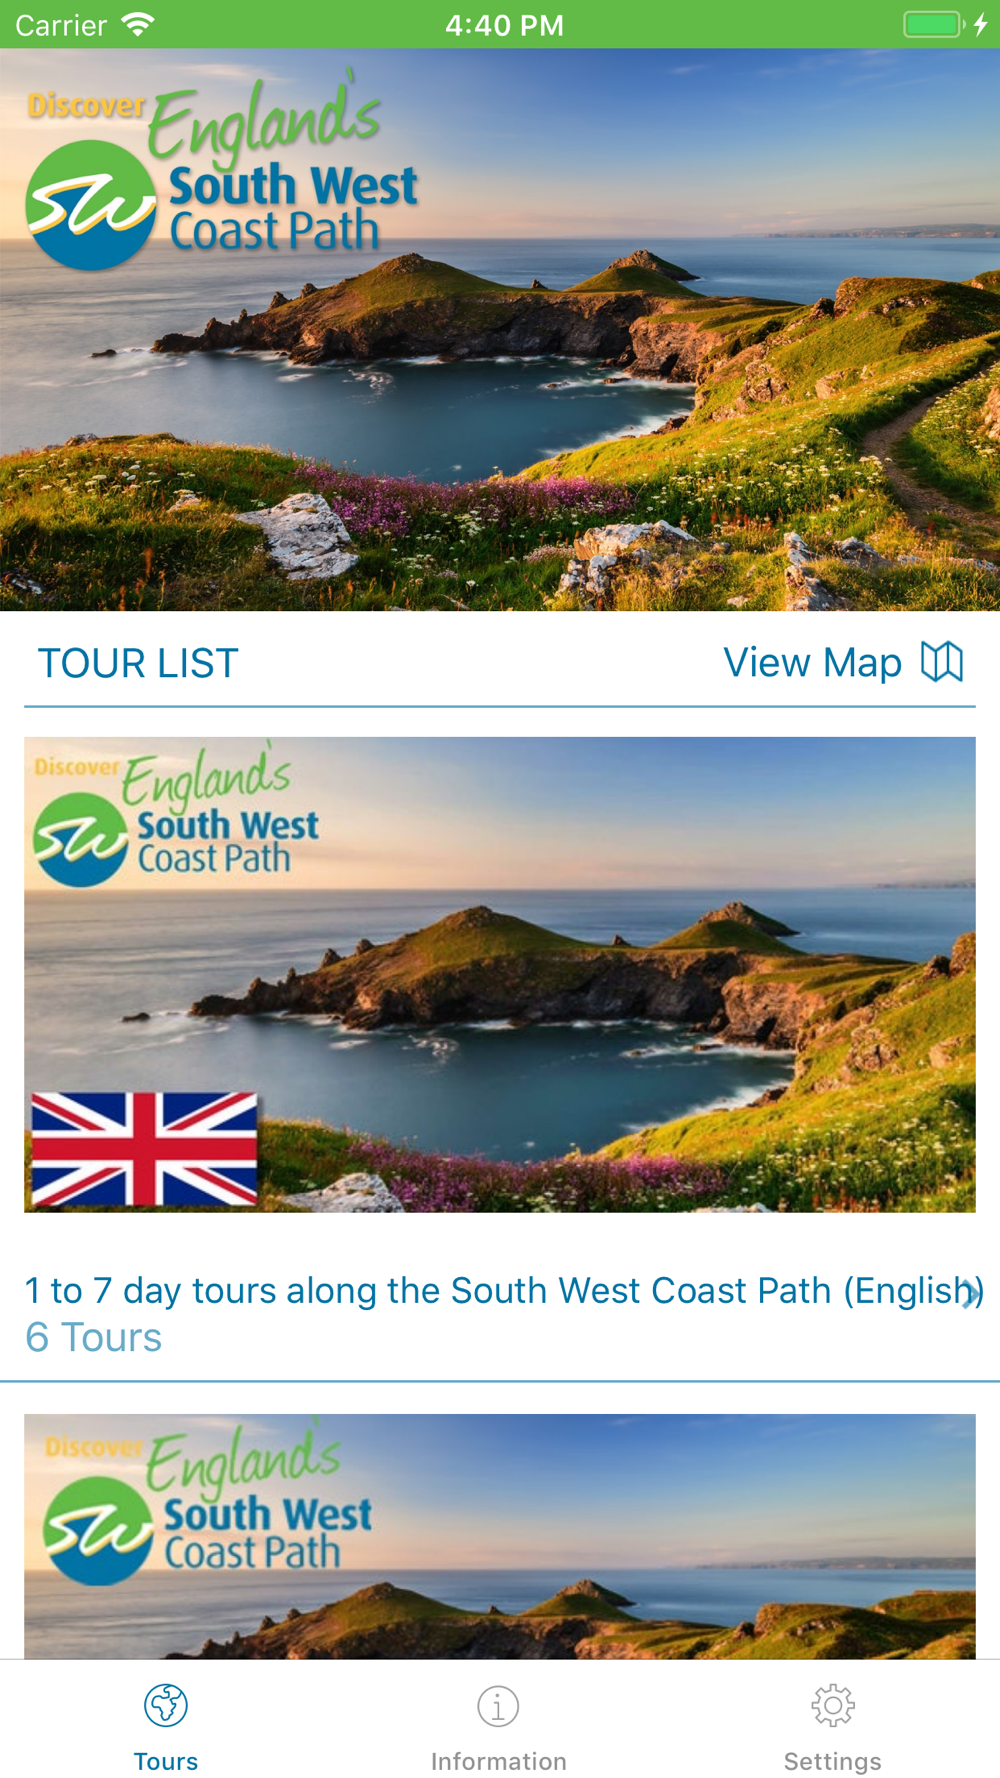Tap the SW logo in header banner
Screen dimensions: 1000x1778
pyautogui.click(x=90, y=205)
